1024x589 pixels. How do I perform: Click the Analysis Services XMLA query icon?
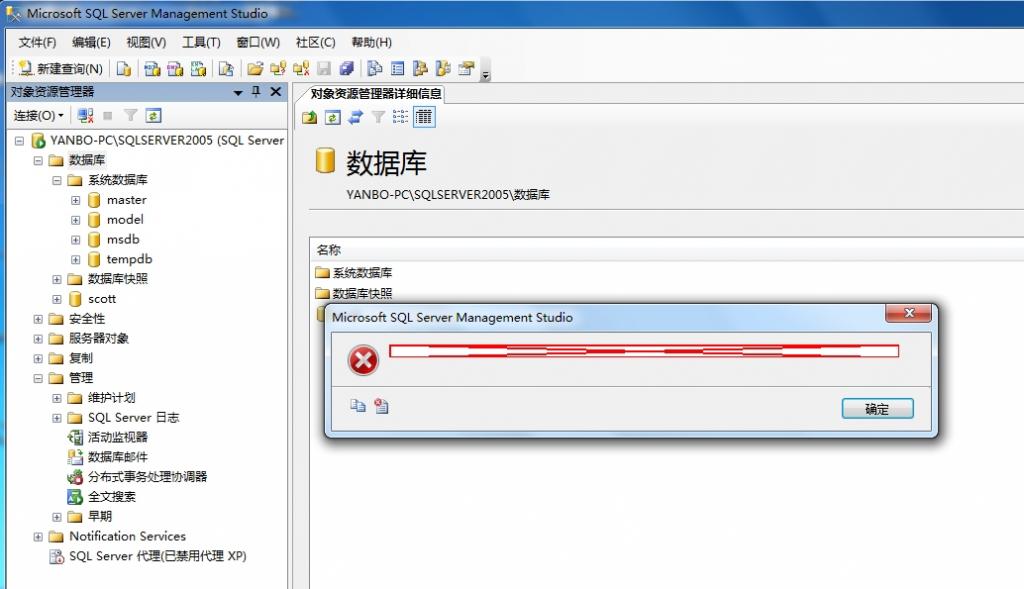click(199, 69)
